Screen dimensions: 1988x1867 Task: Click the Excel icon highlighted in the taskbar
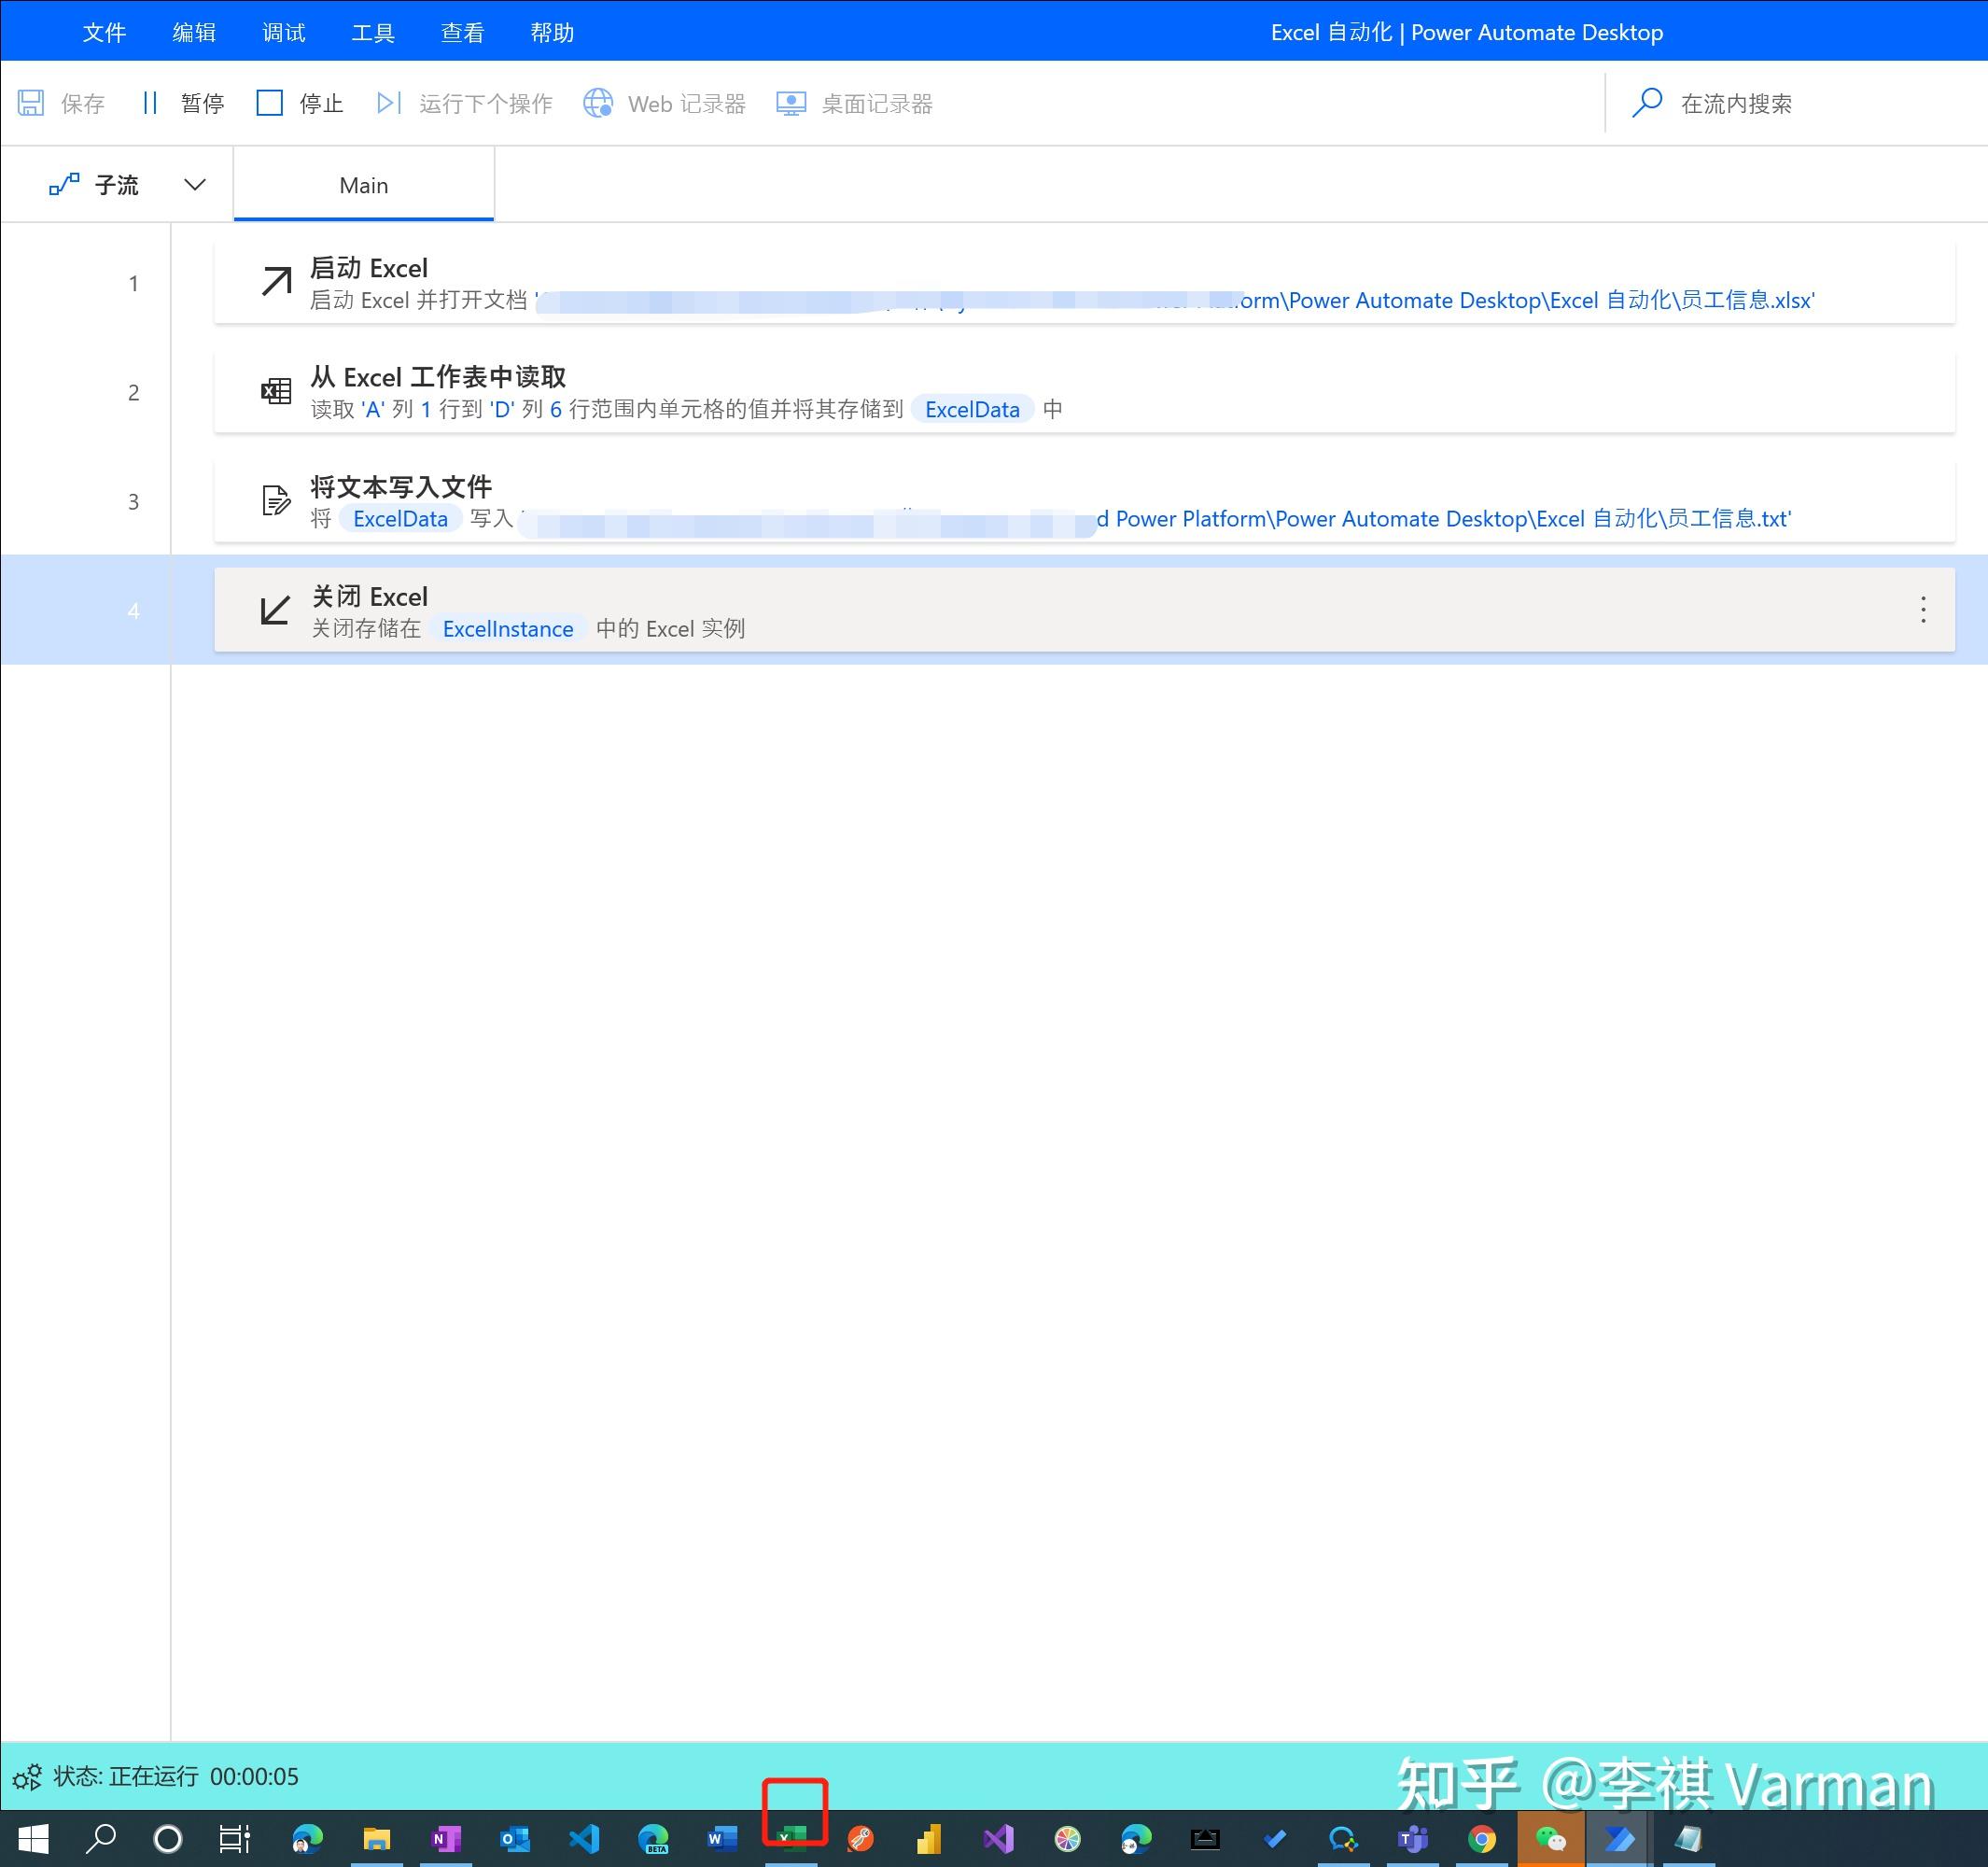click(793, 1838)
